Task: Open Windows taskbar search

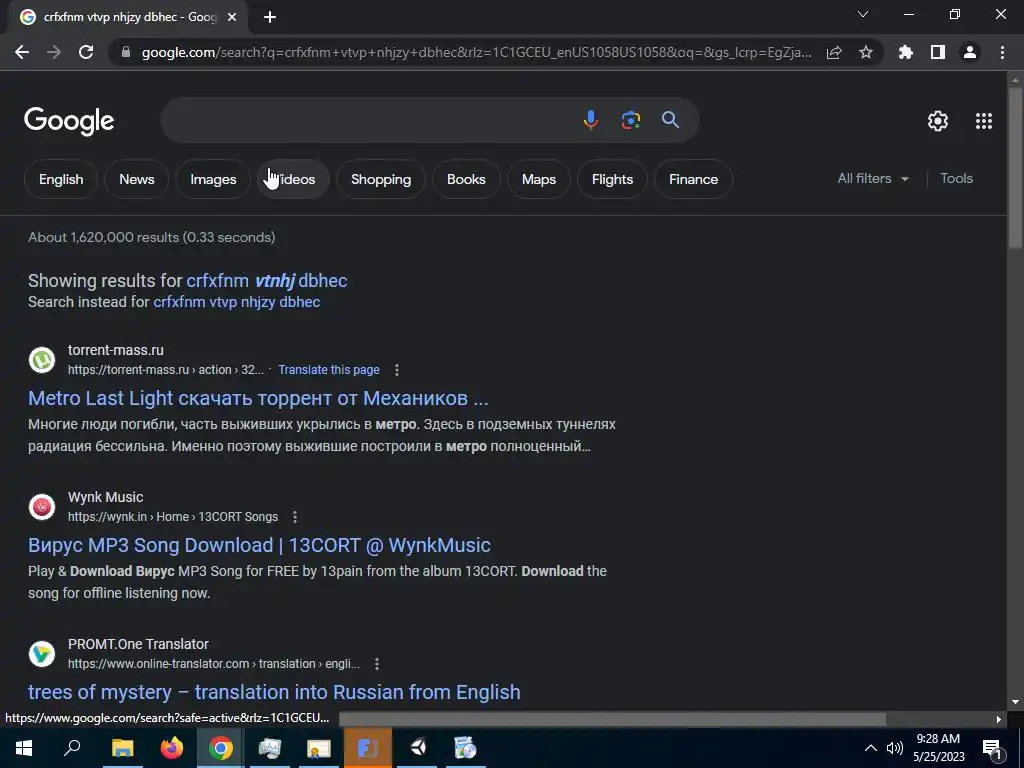Action: (72, 748)
